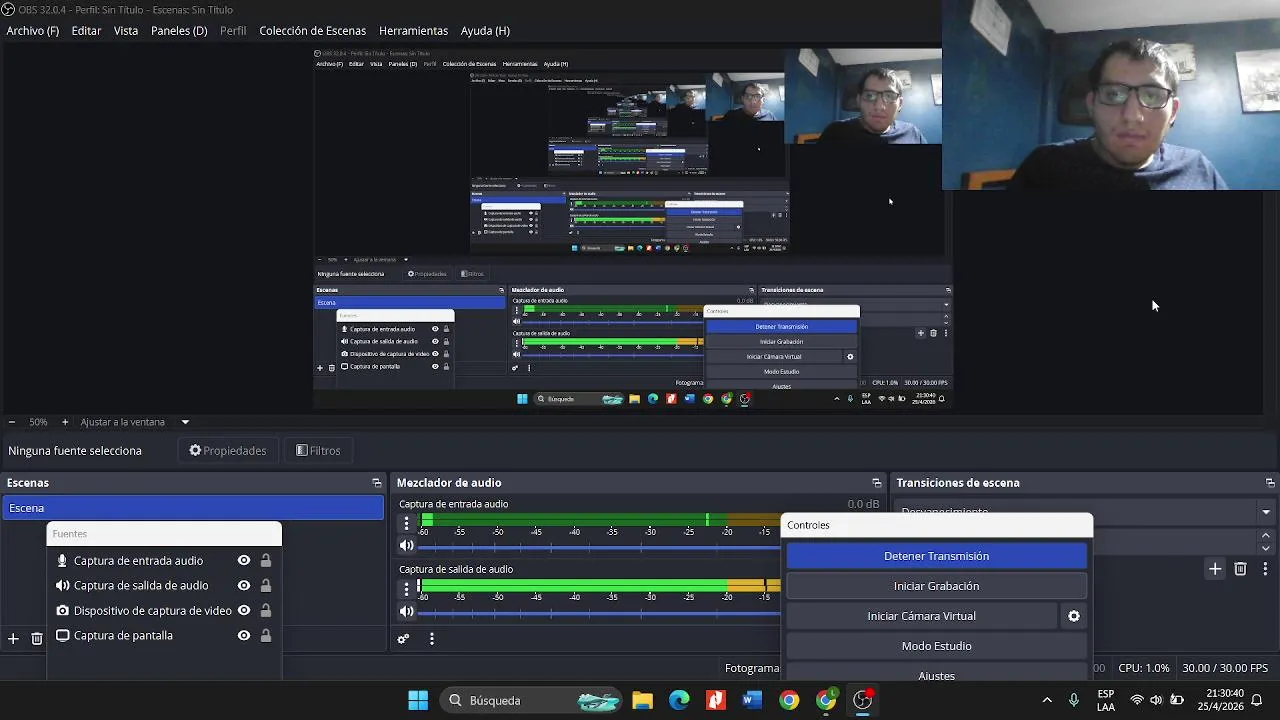1280x720 pixels.
Task: Click Detener Transmisión button
Action: pos(937,556)
